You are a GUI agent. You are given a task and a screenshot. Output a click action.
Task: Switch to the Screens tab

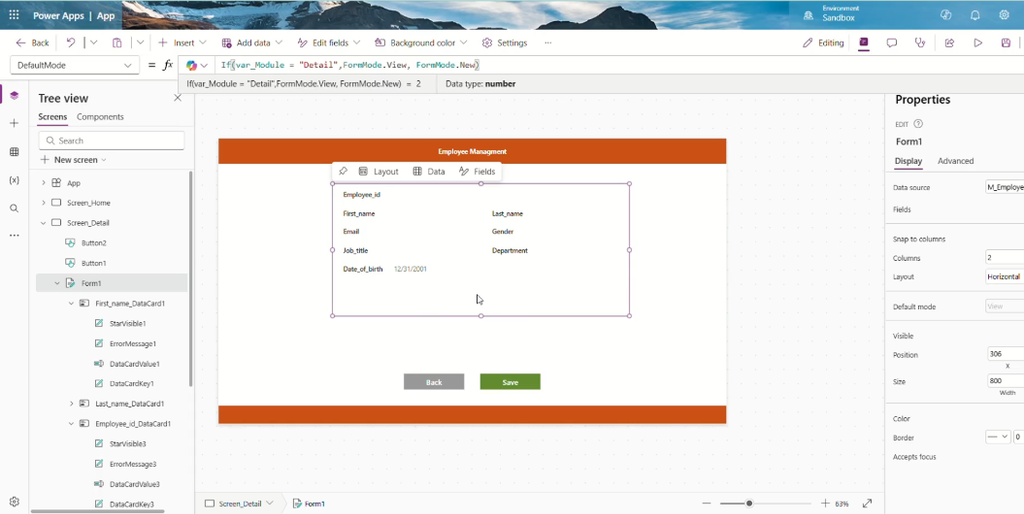52,117
